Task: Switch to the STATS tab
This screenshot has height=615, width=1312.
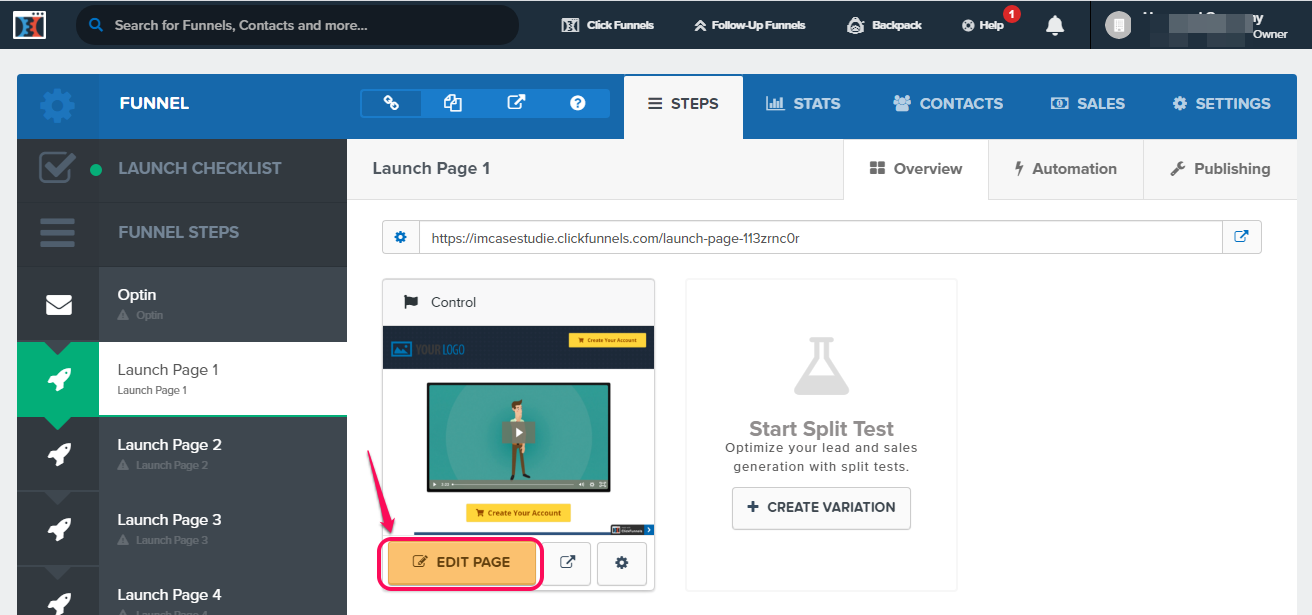Action: (x=803, y=104)
